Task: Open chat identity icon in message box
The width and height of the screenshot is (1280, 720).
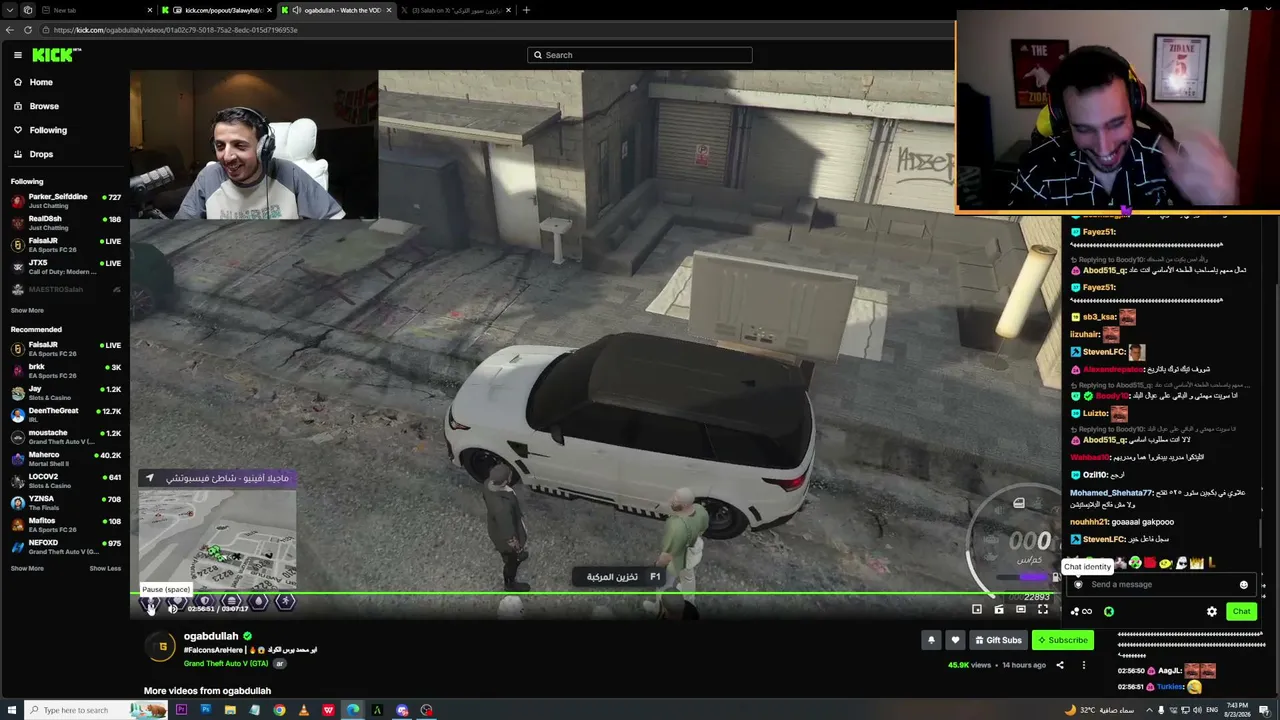Action: point(1078,585)
